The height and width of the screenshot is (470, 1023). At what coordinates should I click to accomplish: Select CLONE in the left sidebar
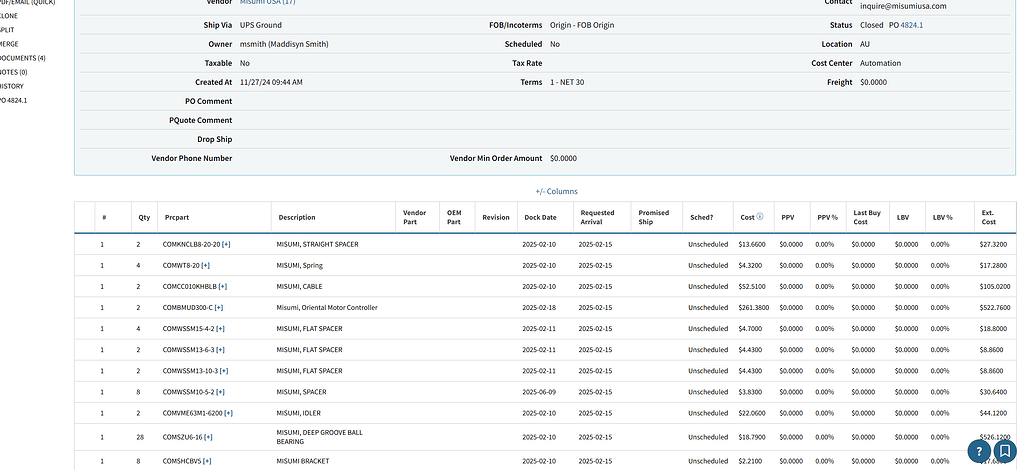click(x=8, y=16)
